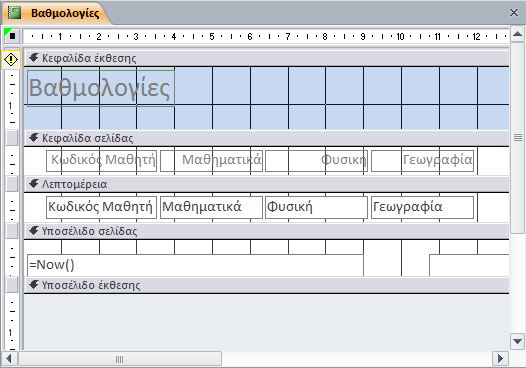
Task: Select the Βαθμολογίες document tab
Action: pos(57,13)
